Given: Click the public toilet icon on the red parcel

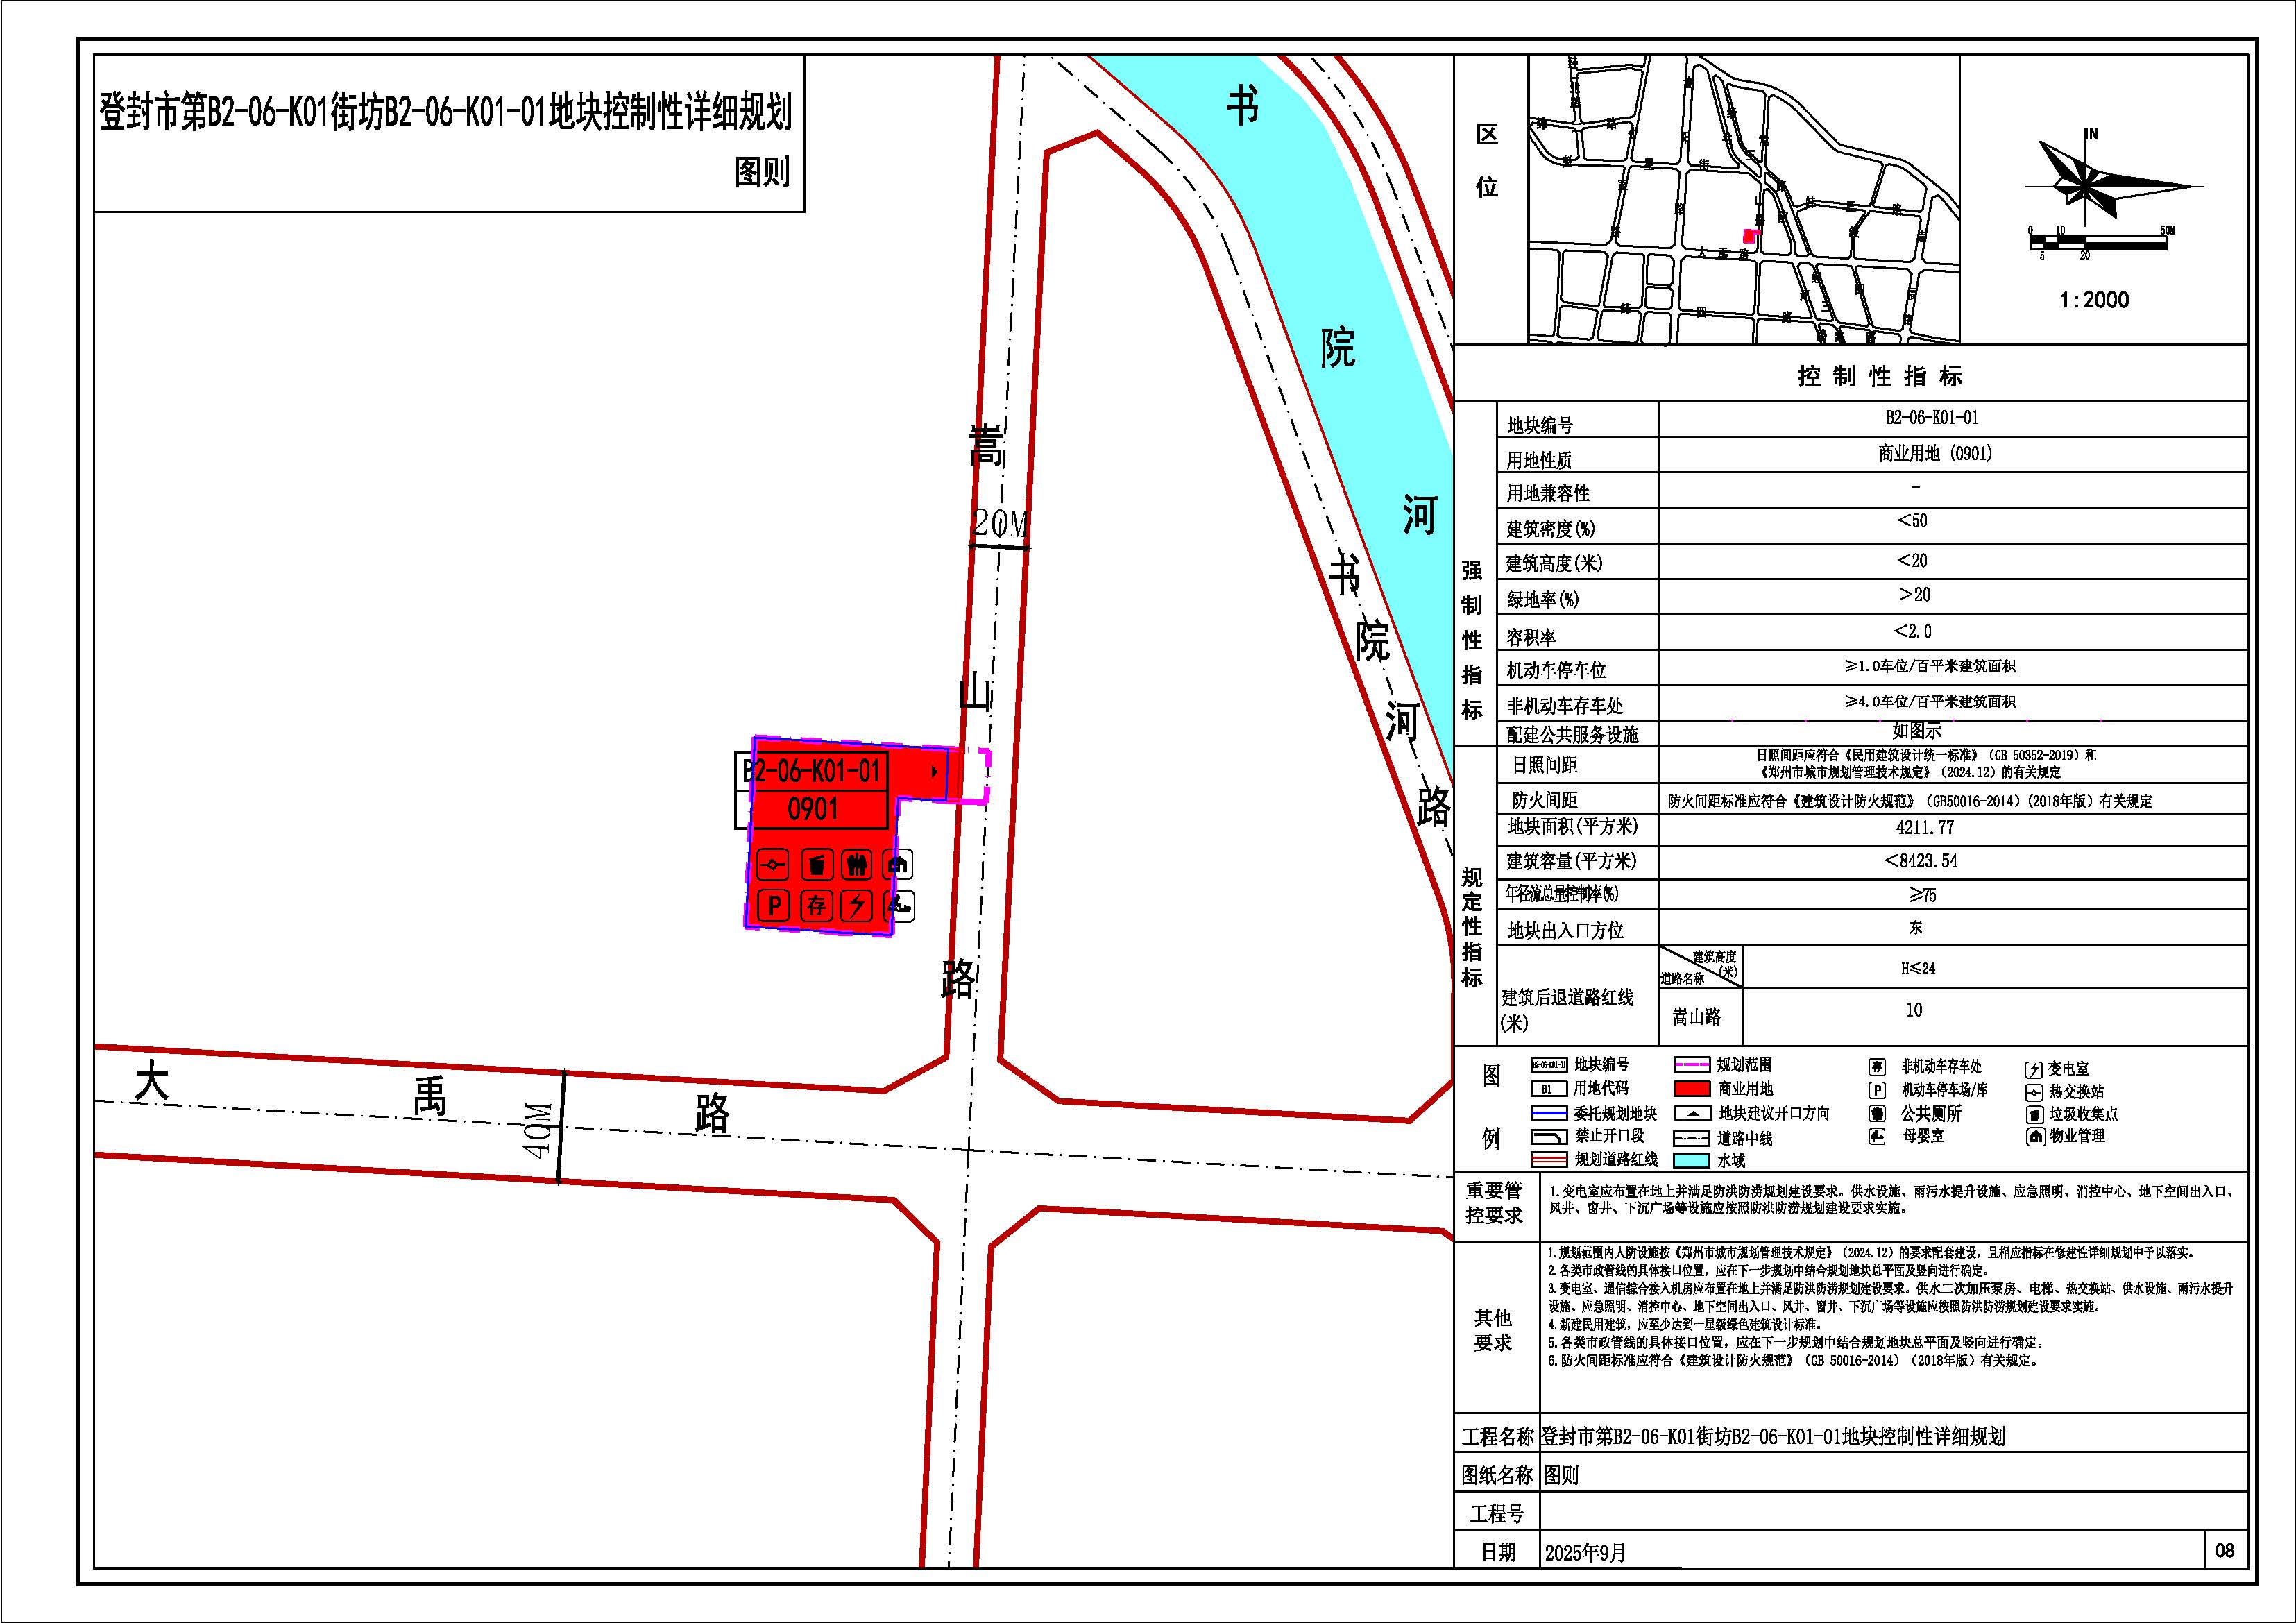Looking at the screenshot, I should point(857,864).
